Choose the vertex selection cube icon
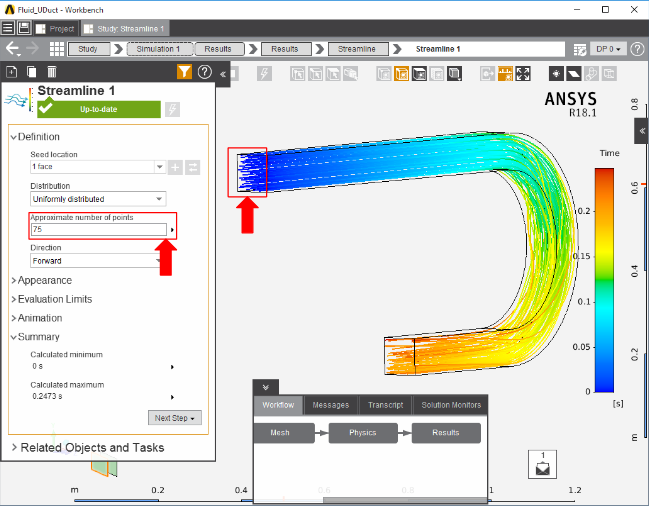The image size is (649, 506). tap(298, 74)
